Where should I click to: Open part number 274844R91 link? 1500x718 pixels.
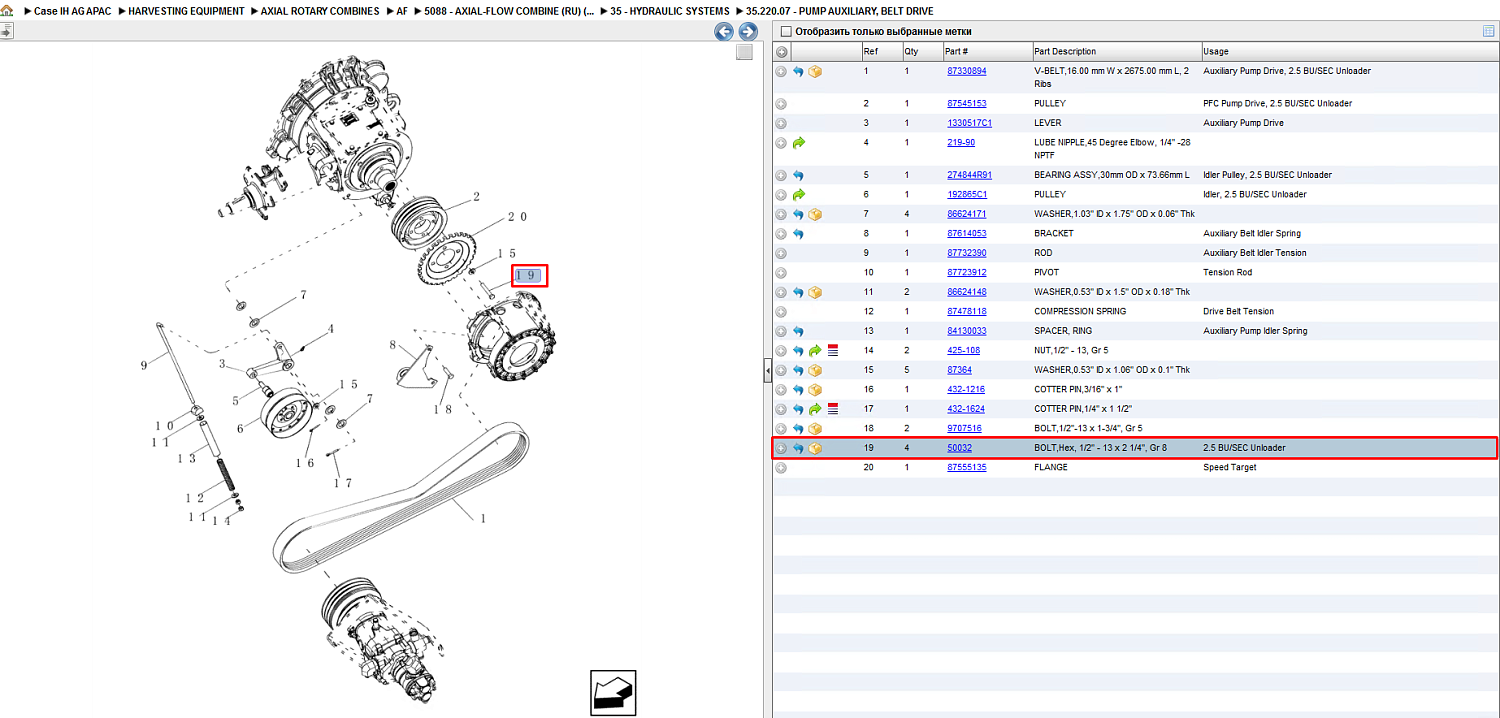(969, 175)
